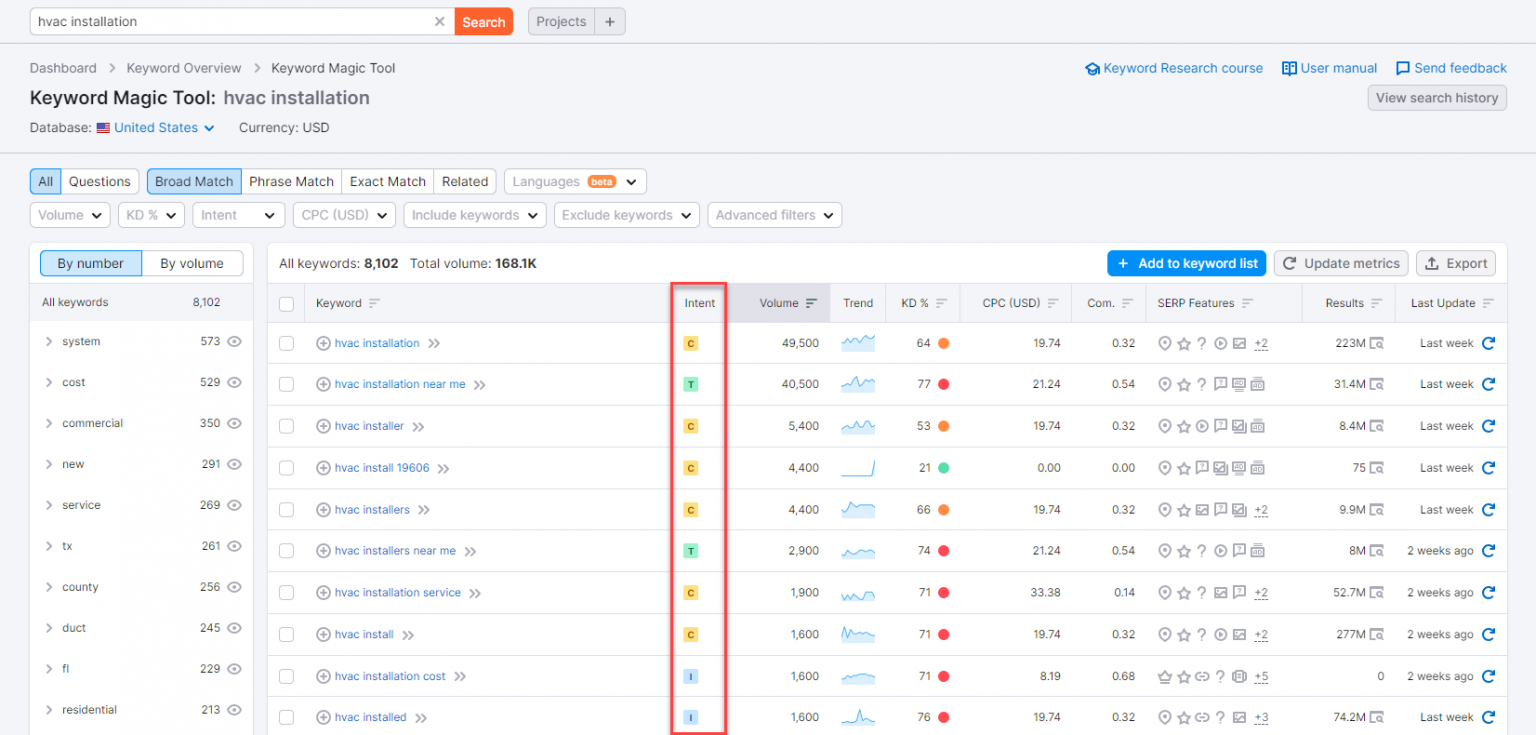The image size is (1536, 735).
Task: Click the 'Add to keyword list' button
Action: tap(1186, 263)
